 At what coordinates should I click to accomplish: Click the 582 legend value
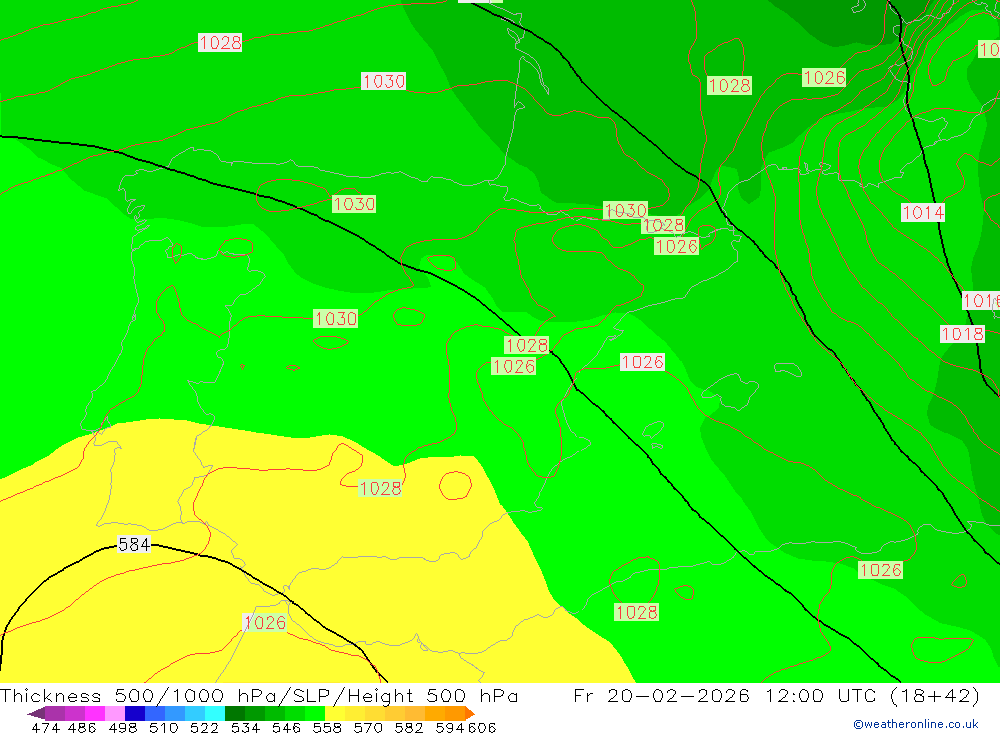pos(408,727)
